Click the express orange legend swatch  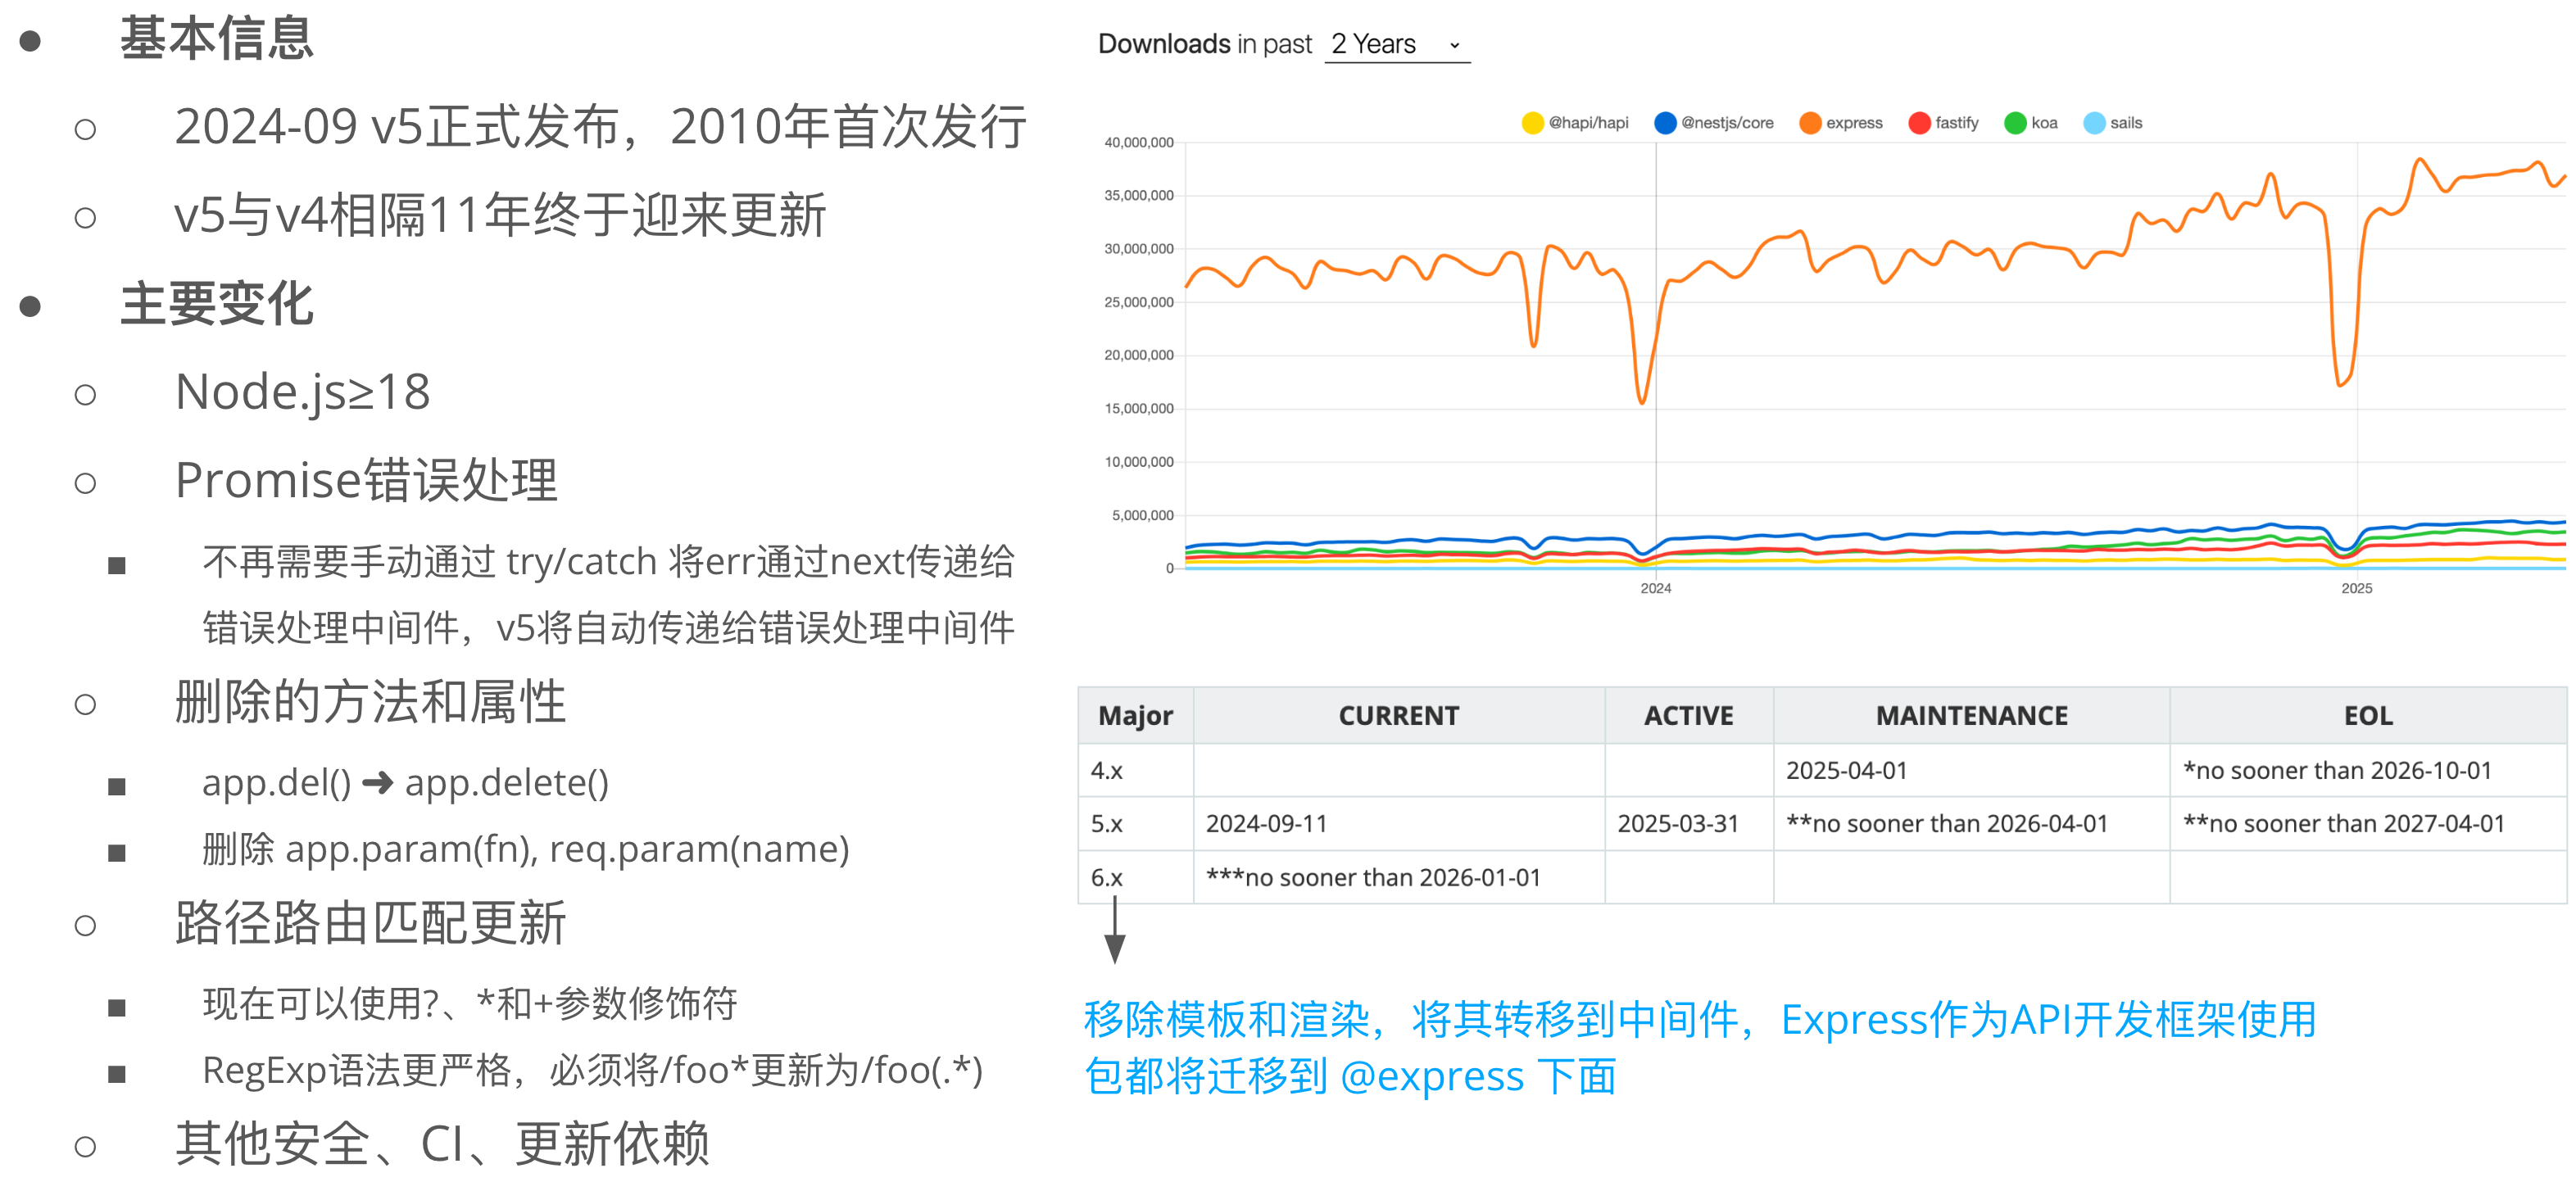click(1810, 123)
